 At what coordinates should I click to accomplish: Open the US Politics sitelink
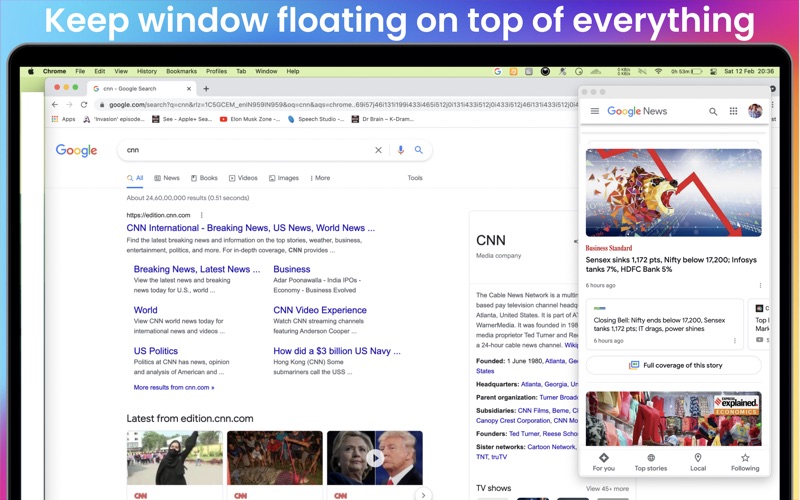156,351
